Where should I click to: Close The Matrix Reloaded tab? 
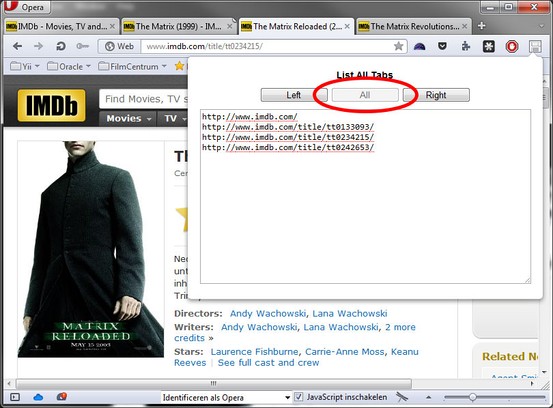point(347,26)
